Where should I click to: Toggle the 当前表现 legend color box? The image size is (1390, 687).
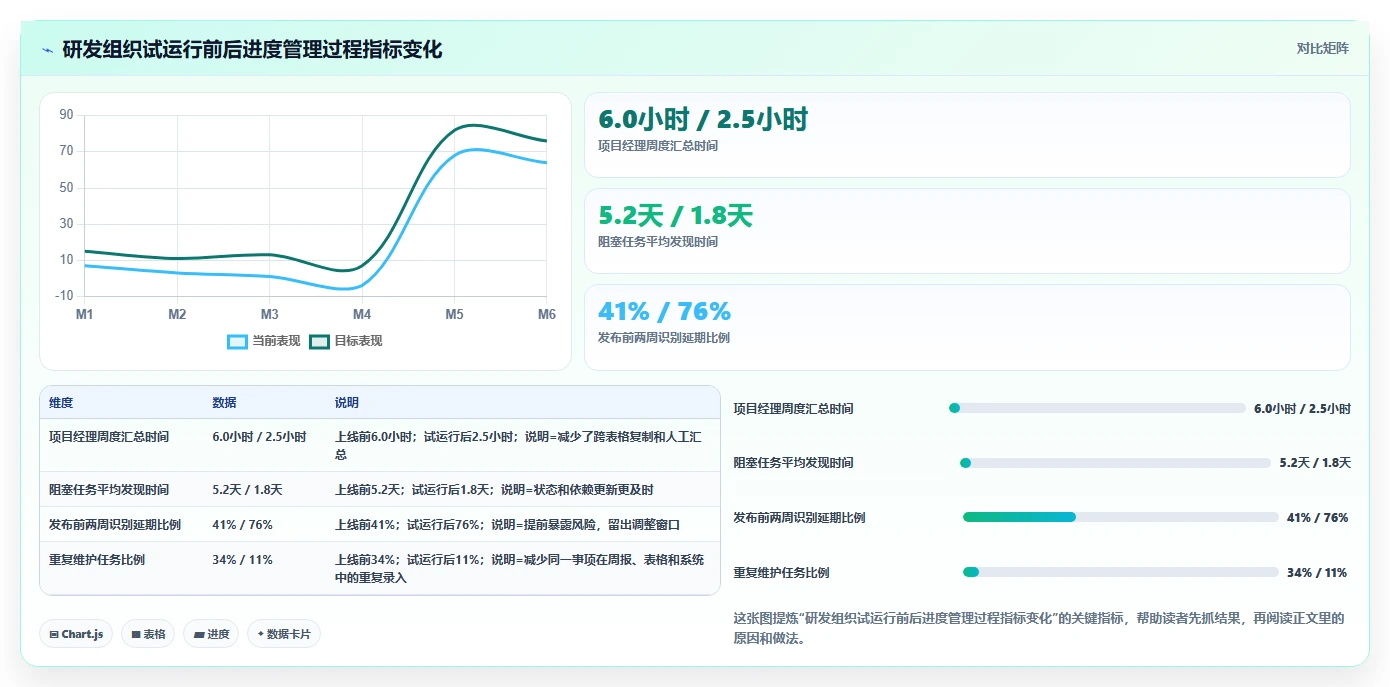click(x=237, y=341)
